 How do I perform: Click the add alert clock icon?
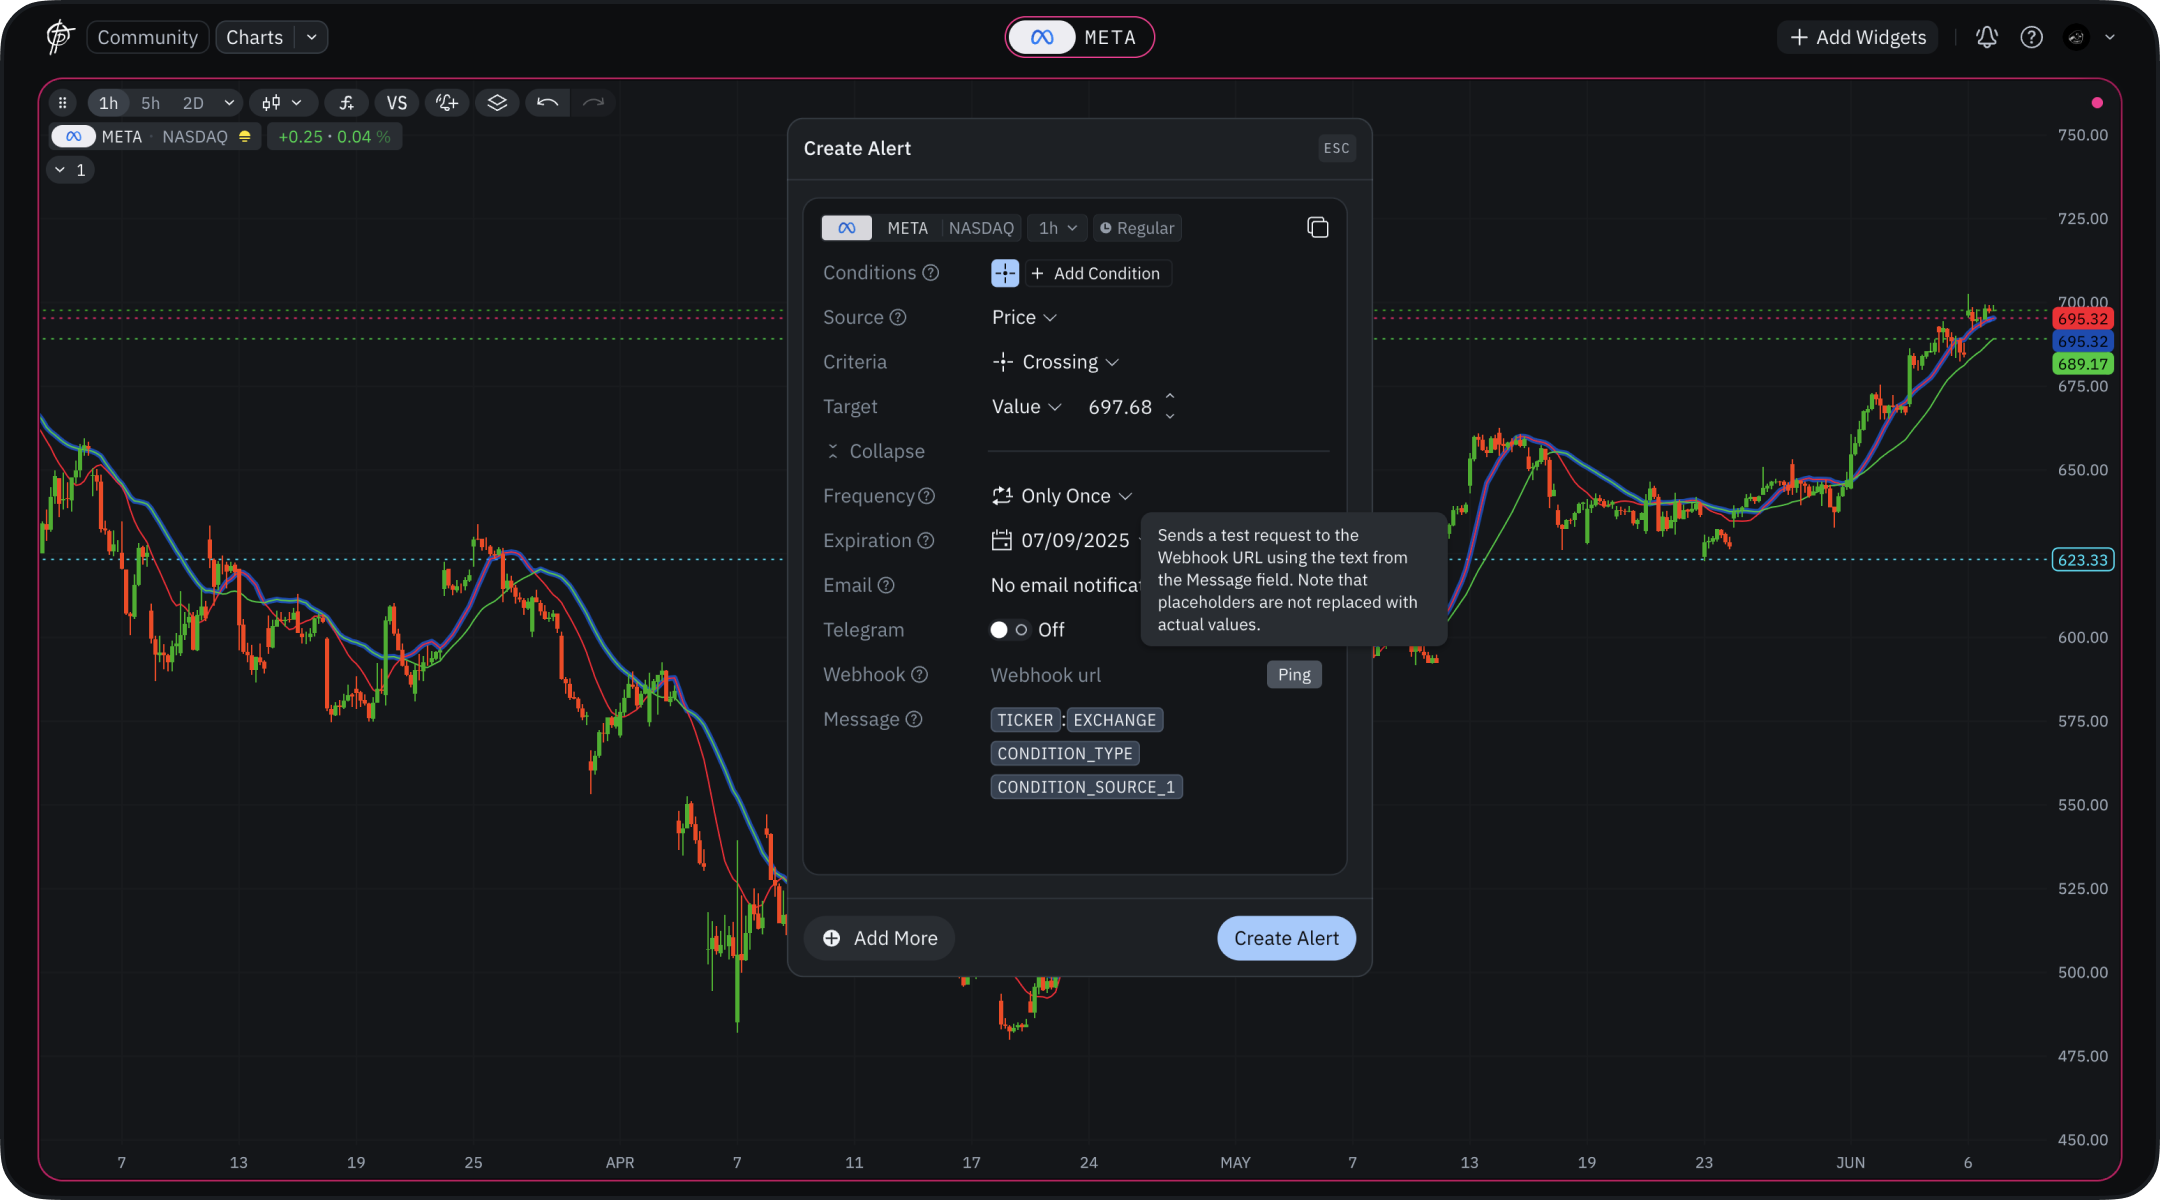pos(447,102)
